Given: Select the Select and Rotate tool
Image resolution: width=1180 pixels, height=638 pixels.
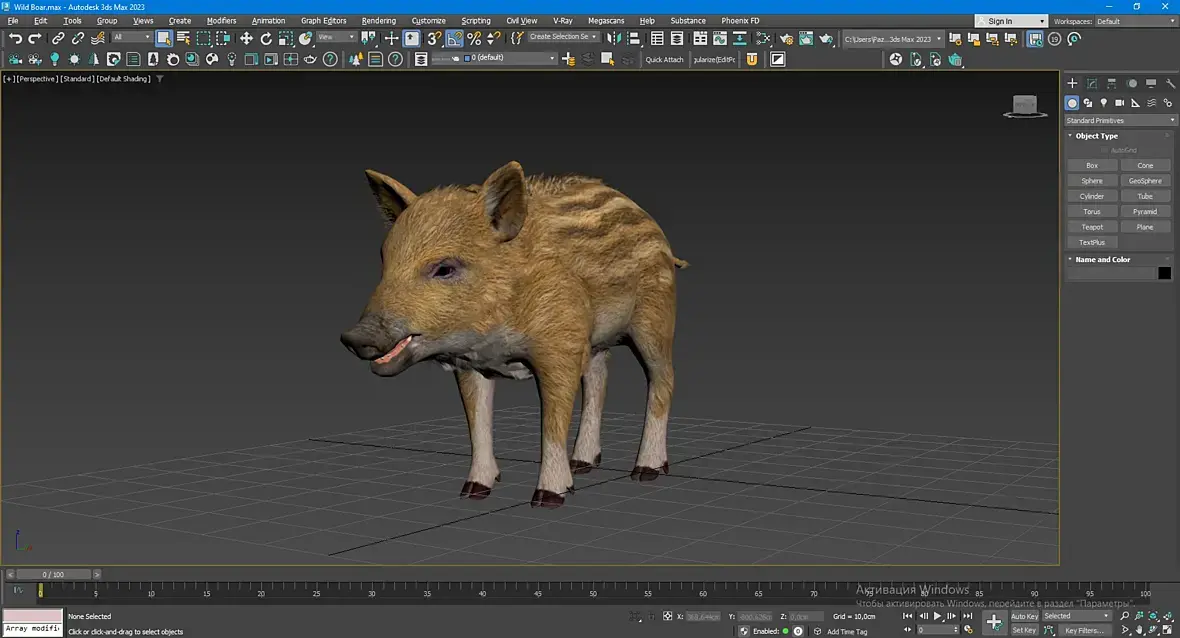Looking at the screenshot, I should (266, 38).
